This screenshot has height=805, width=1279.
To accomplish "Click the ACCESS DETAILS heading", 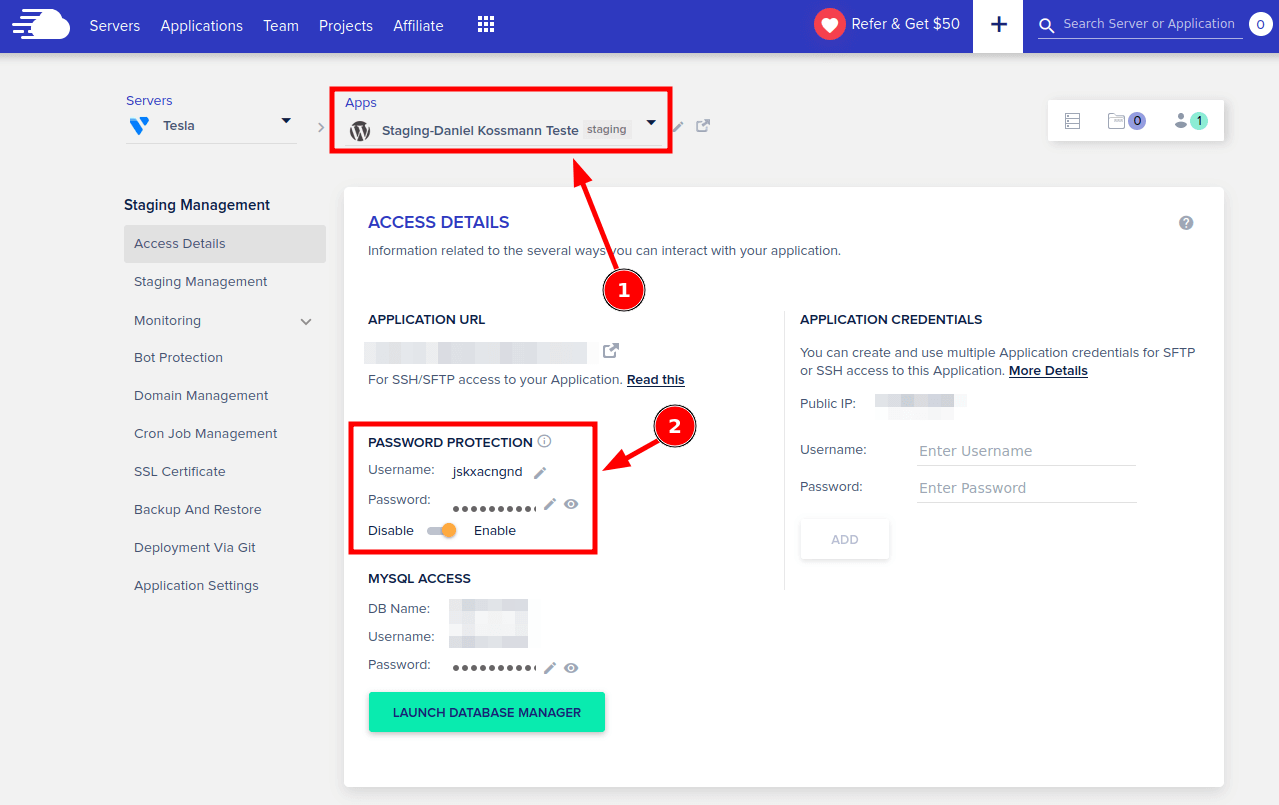I will 439,223.
